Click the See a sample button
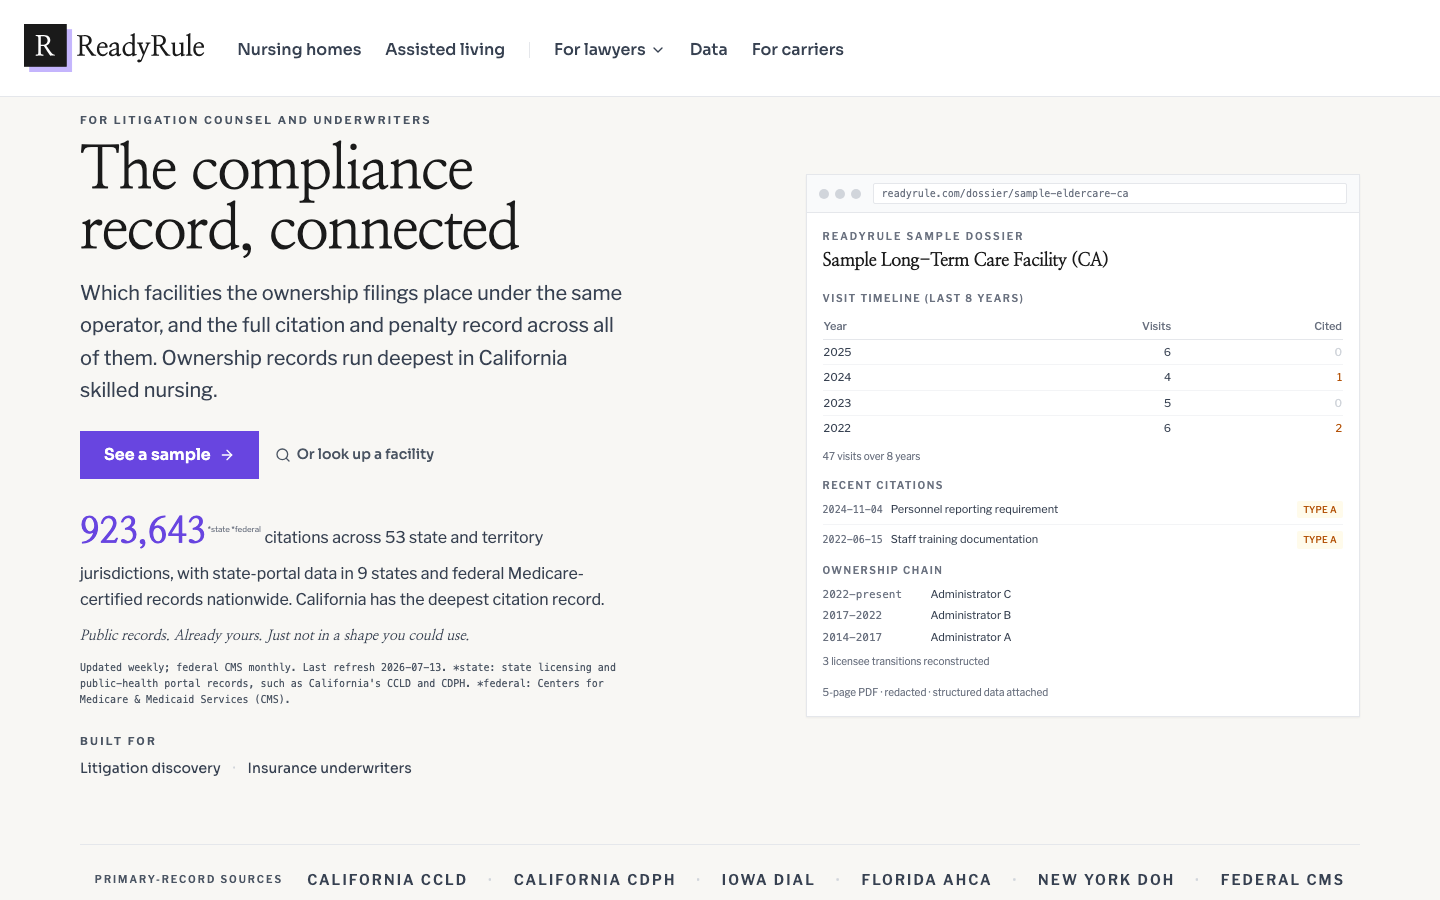This screenshot has height=900, width=1440. 169,455
